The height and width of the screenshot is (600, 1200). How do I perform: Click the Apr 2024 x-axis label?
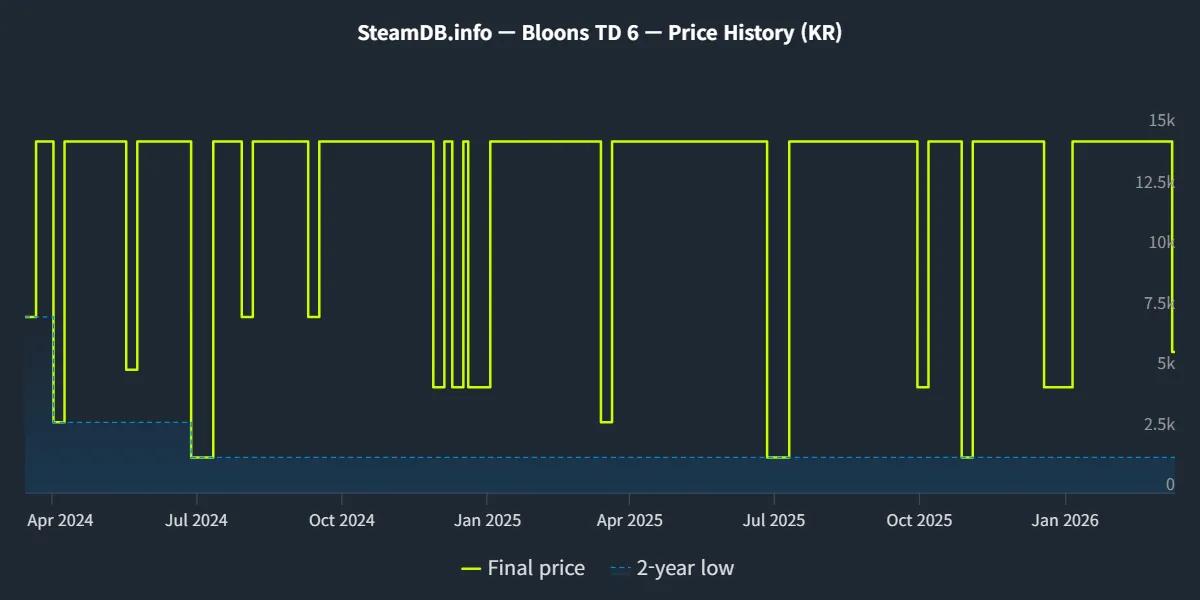tap(61, 521)
